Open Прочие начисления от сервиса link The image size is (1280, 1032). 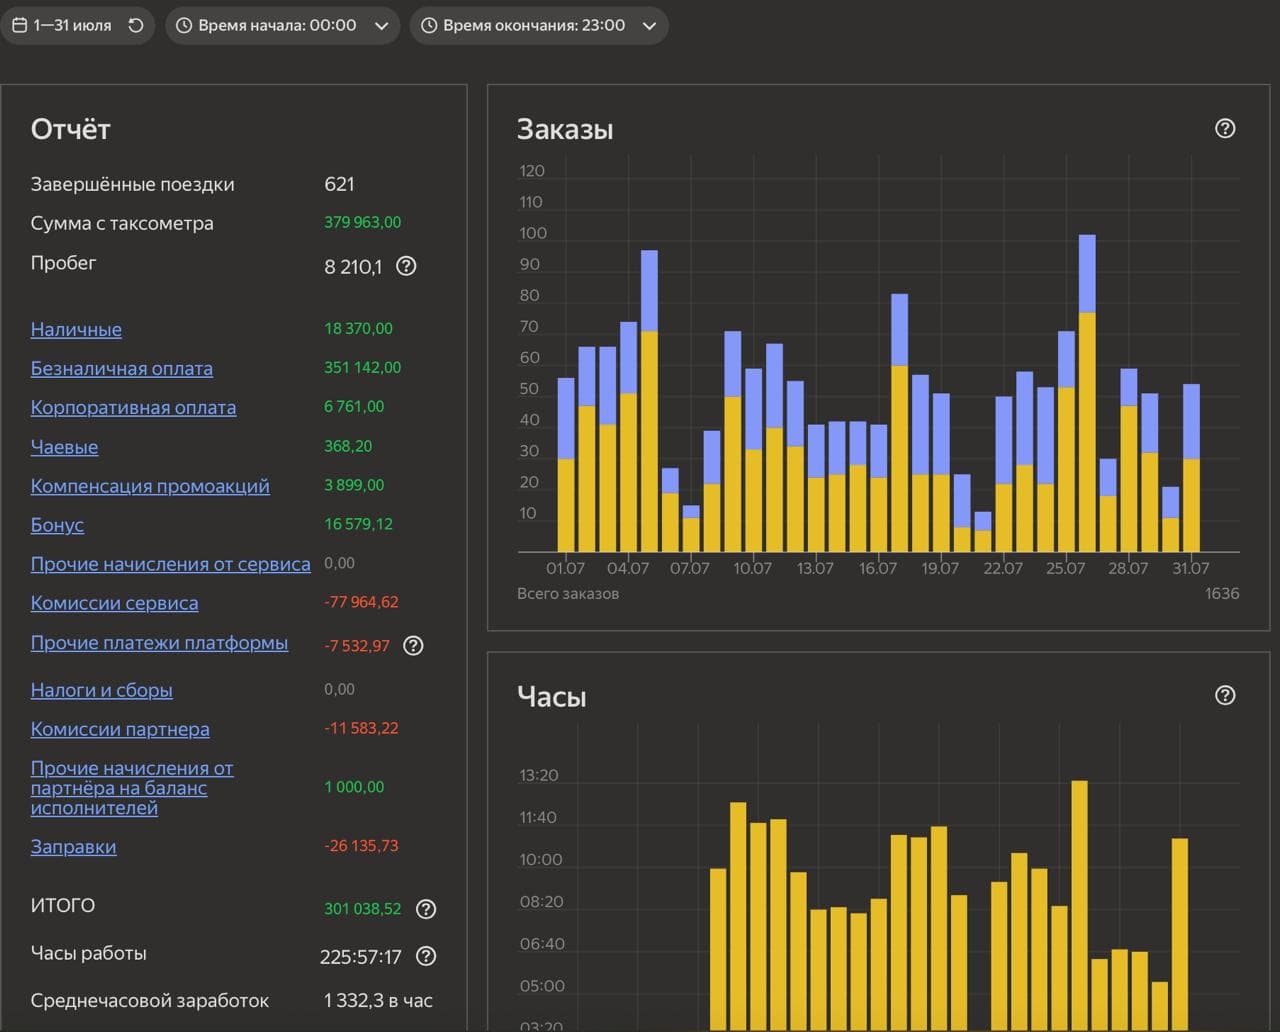click(x=171, y=564)
